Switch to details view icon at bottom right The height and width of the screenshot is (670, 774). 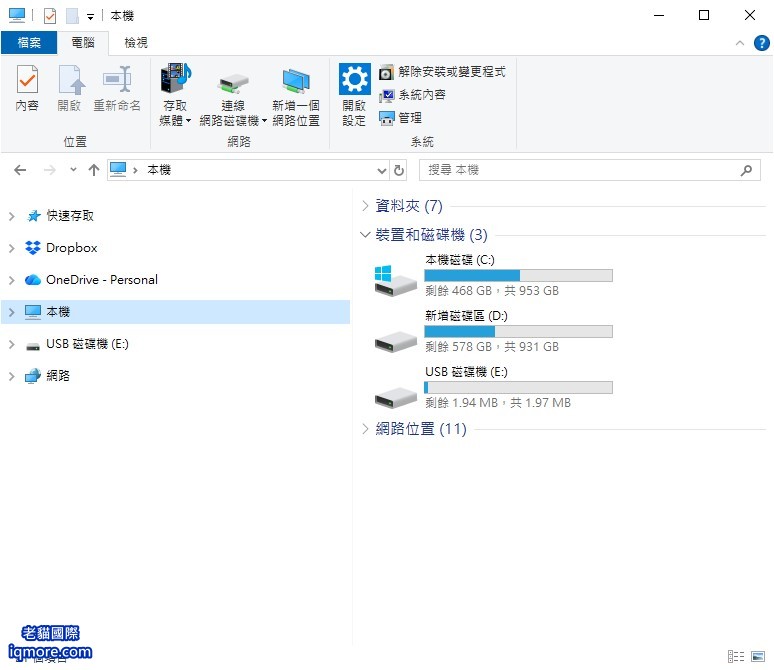coord(735,656)
